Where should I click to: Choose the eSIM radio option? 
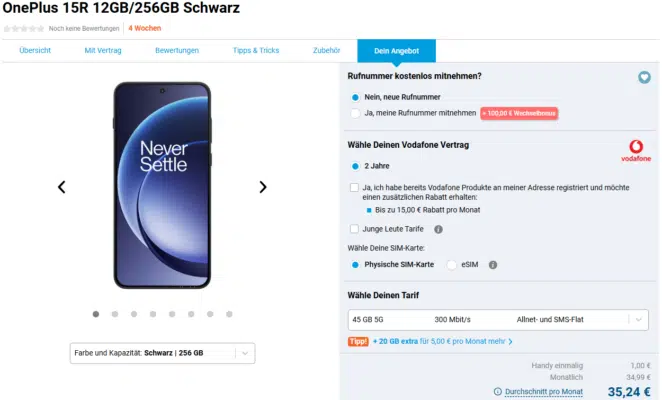pos(452,265)
